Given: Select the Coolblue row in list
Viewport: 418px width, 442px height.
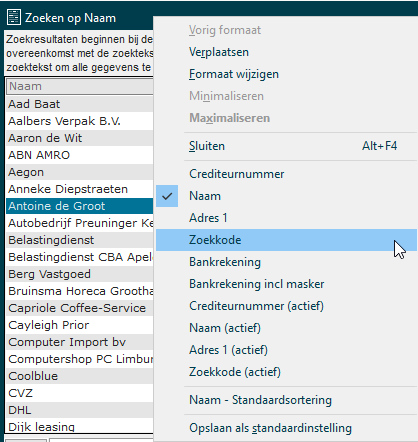Looking at the screenshot, I should coord(80,376).
